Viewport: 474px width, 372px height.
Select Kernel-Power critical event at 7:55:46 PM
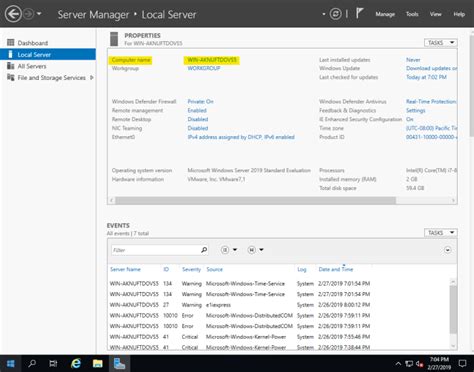[279, 337]
